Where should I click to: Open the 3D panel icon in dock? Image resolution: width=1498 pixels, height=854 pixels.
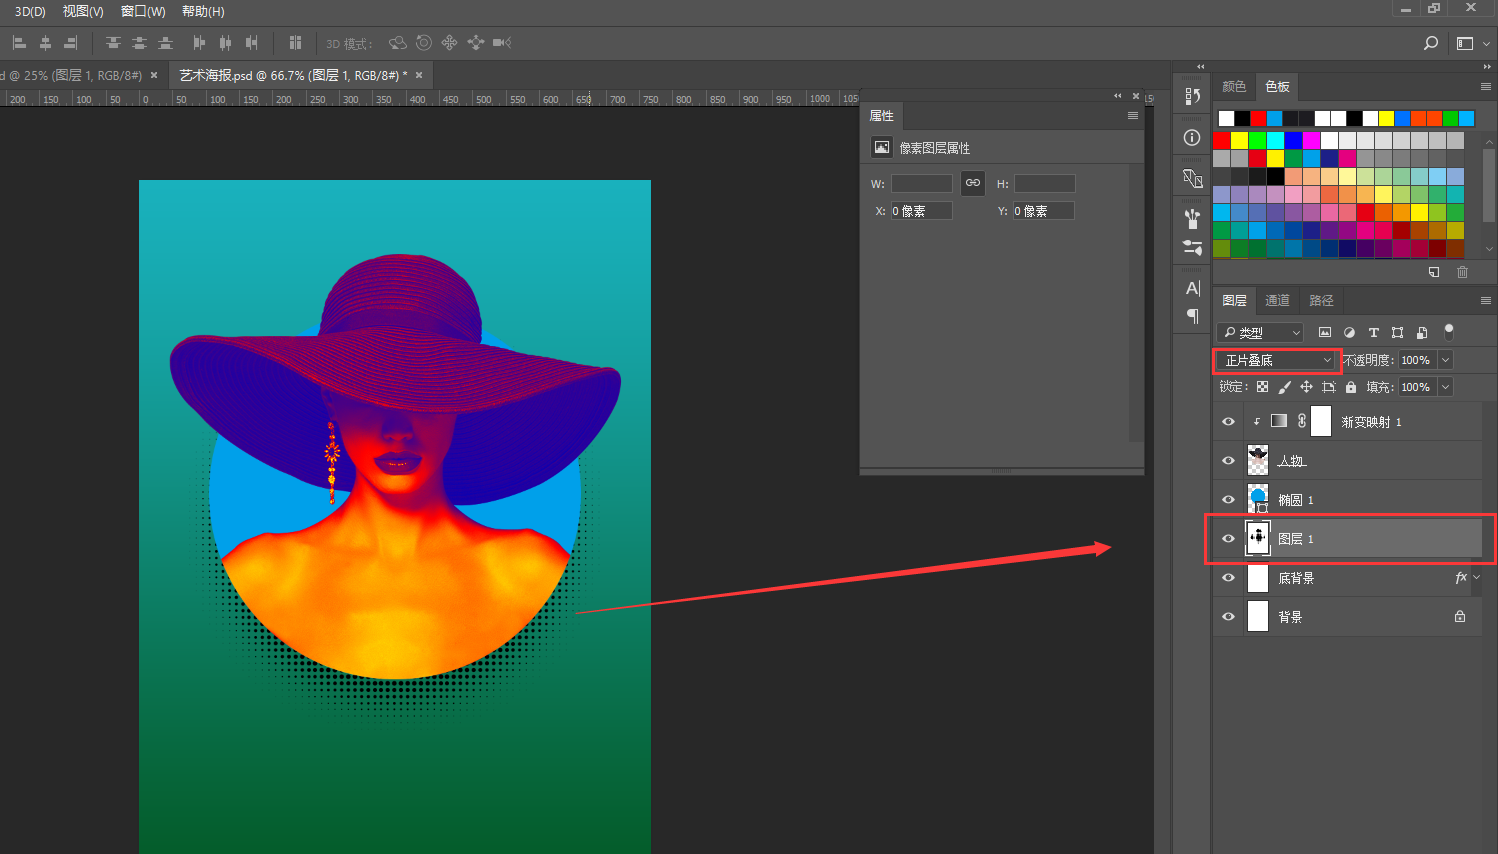point(1192,179)
